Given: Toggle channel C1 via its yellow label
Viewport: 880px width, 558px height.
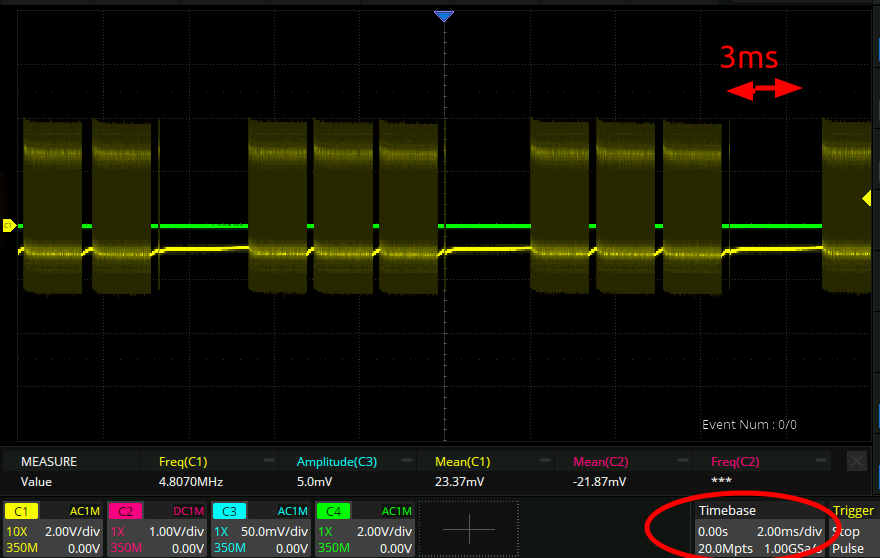Looking at the screenshot, I should (19, 511).
